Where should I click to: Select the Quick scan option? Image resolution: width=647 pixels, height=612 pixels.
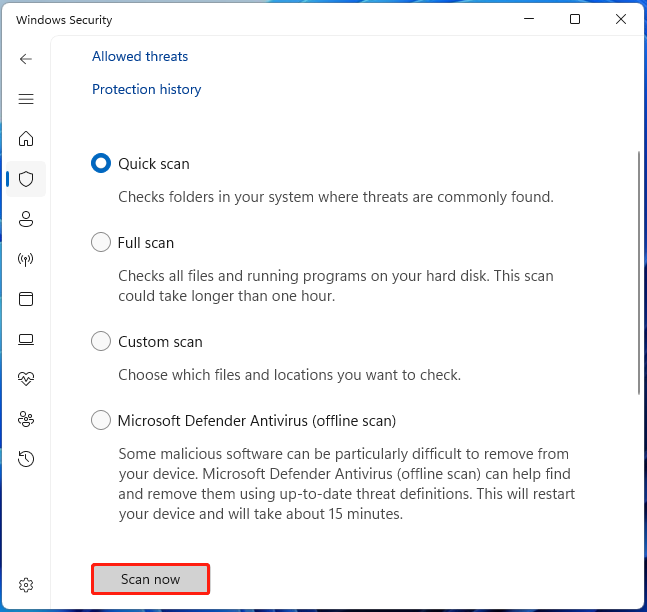coord(101,163)
